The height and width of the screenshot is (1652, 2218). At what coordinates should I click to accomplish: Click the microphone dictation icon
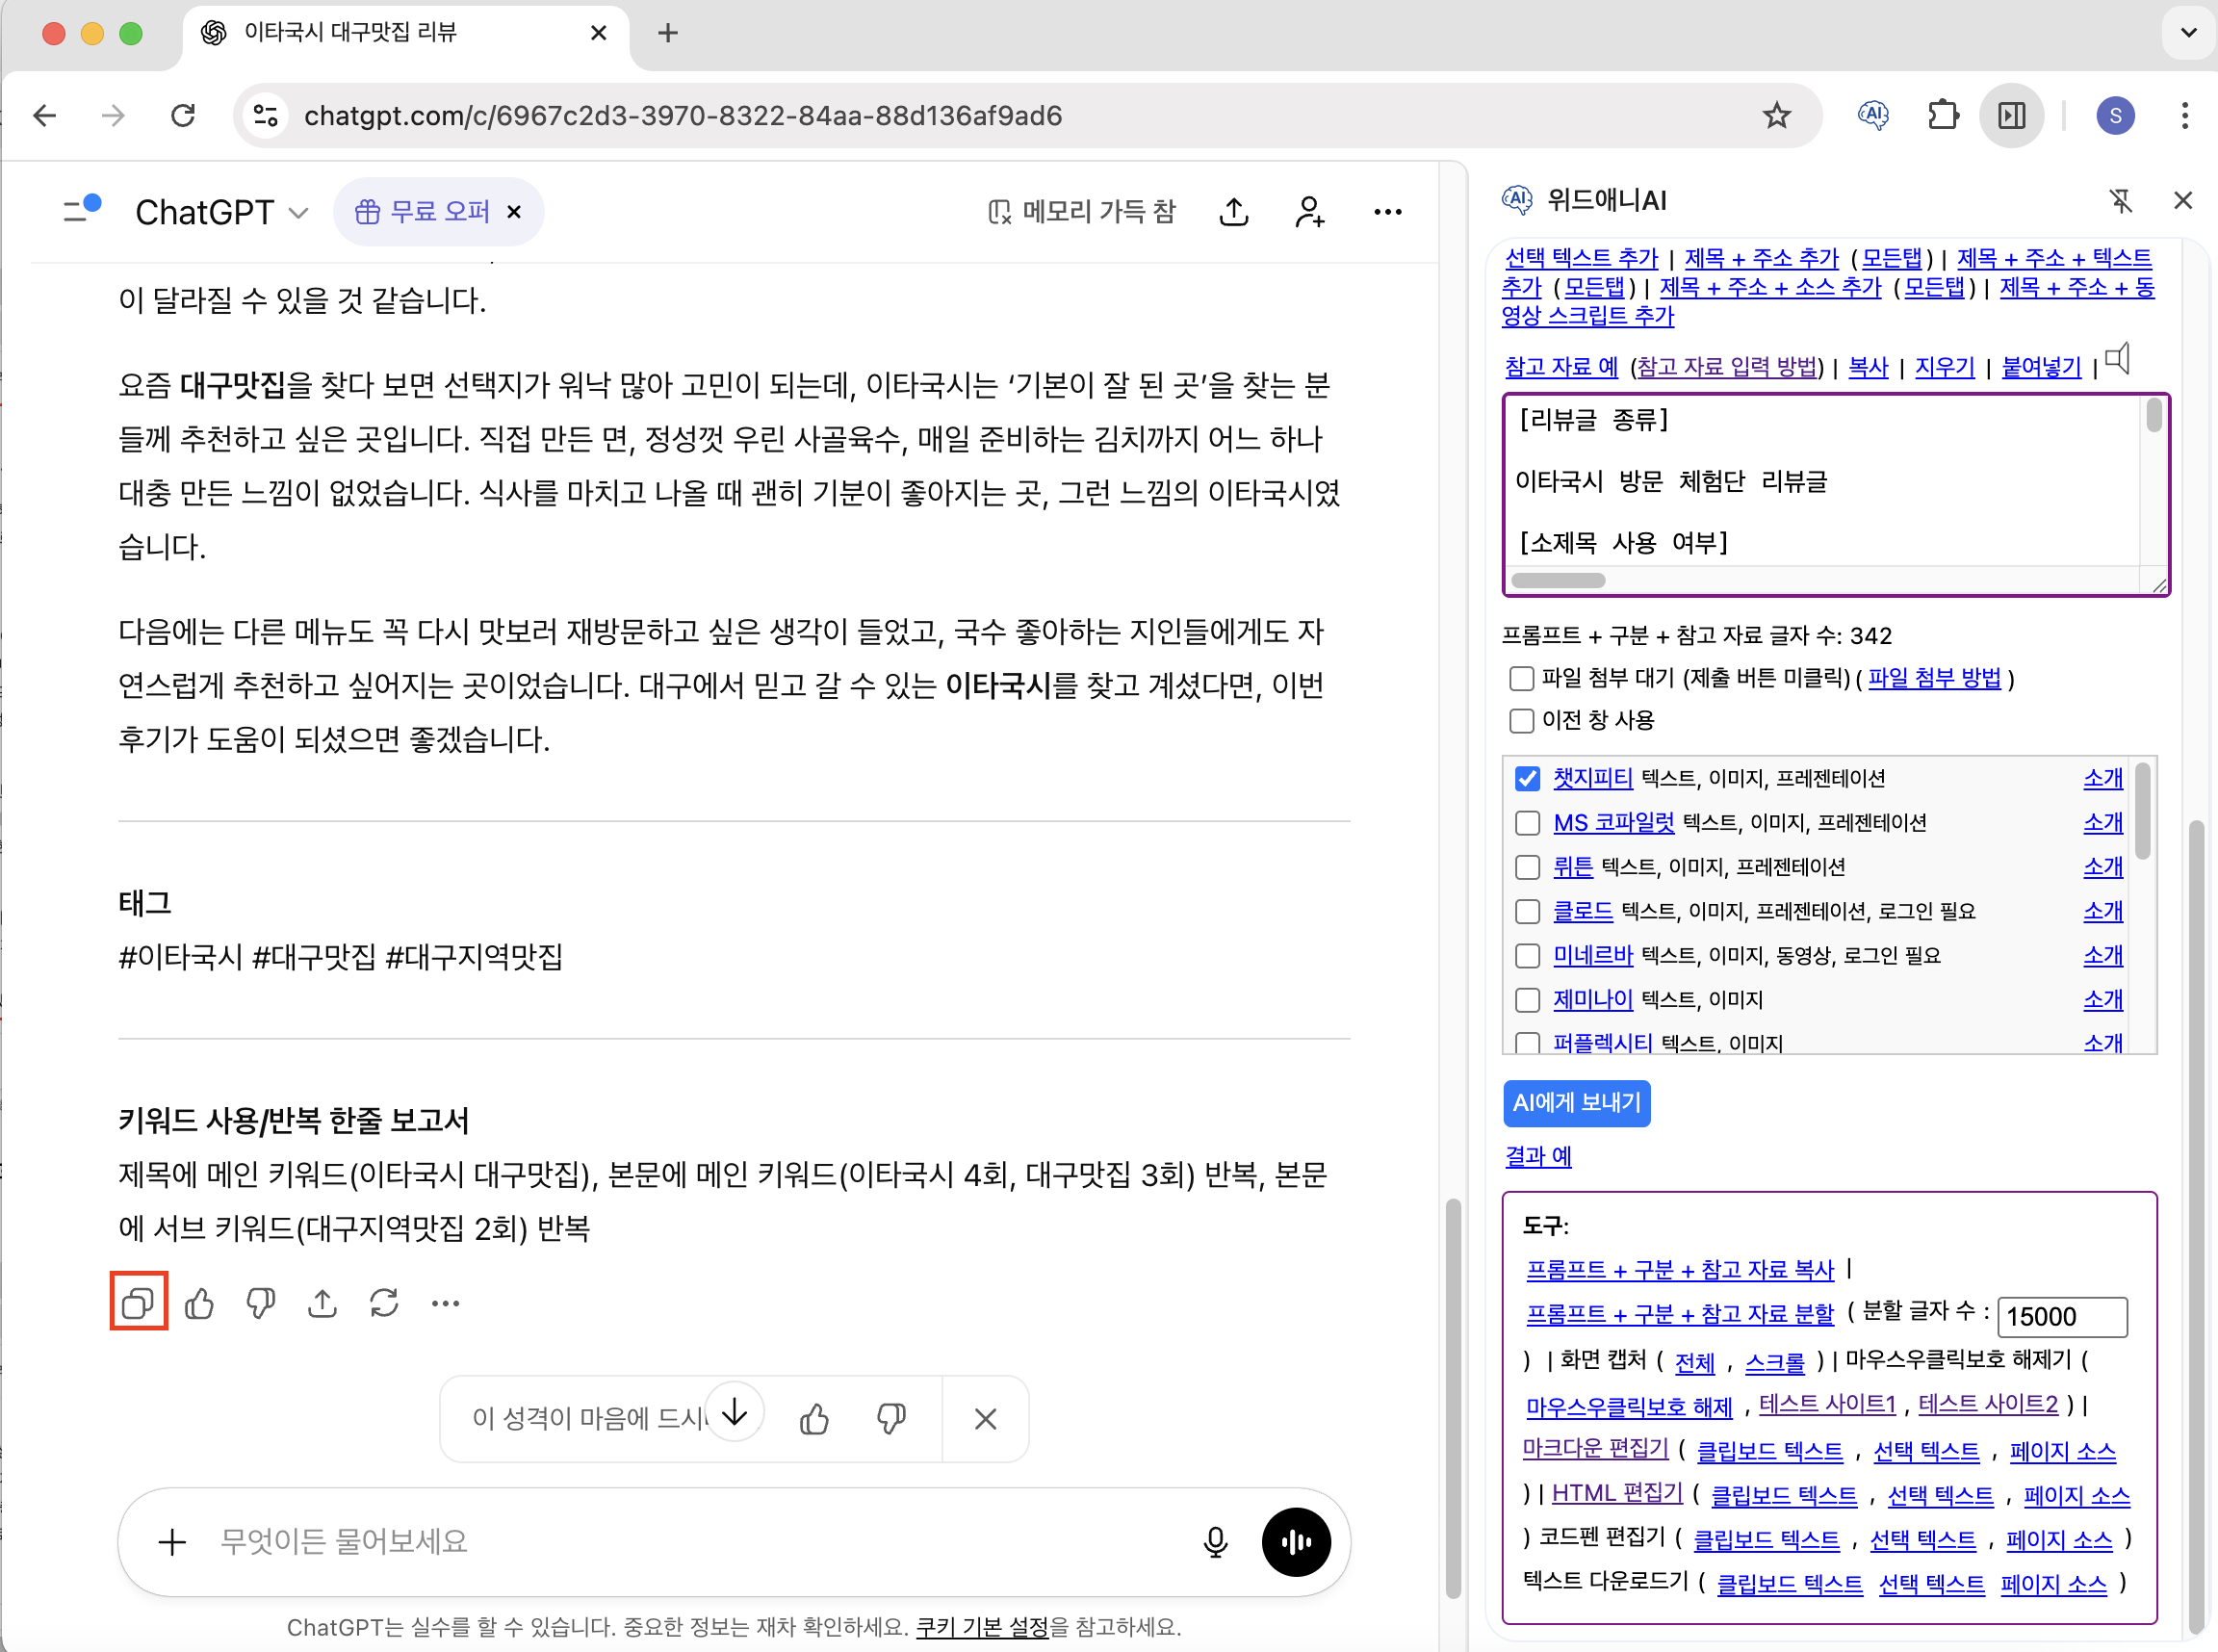1215,1541
